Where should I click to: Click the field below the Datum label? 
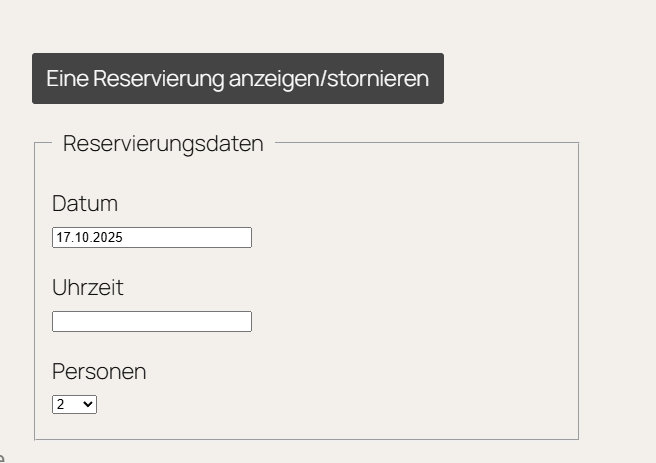click(152, 238)
